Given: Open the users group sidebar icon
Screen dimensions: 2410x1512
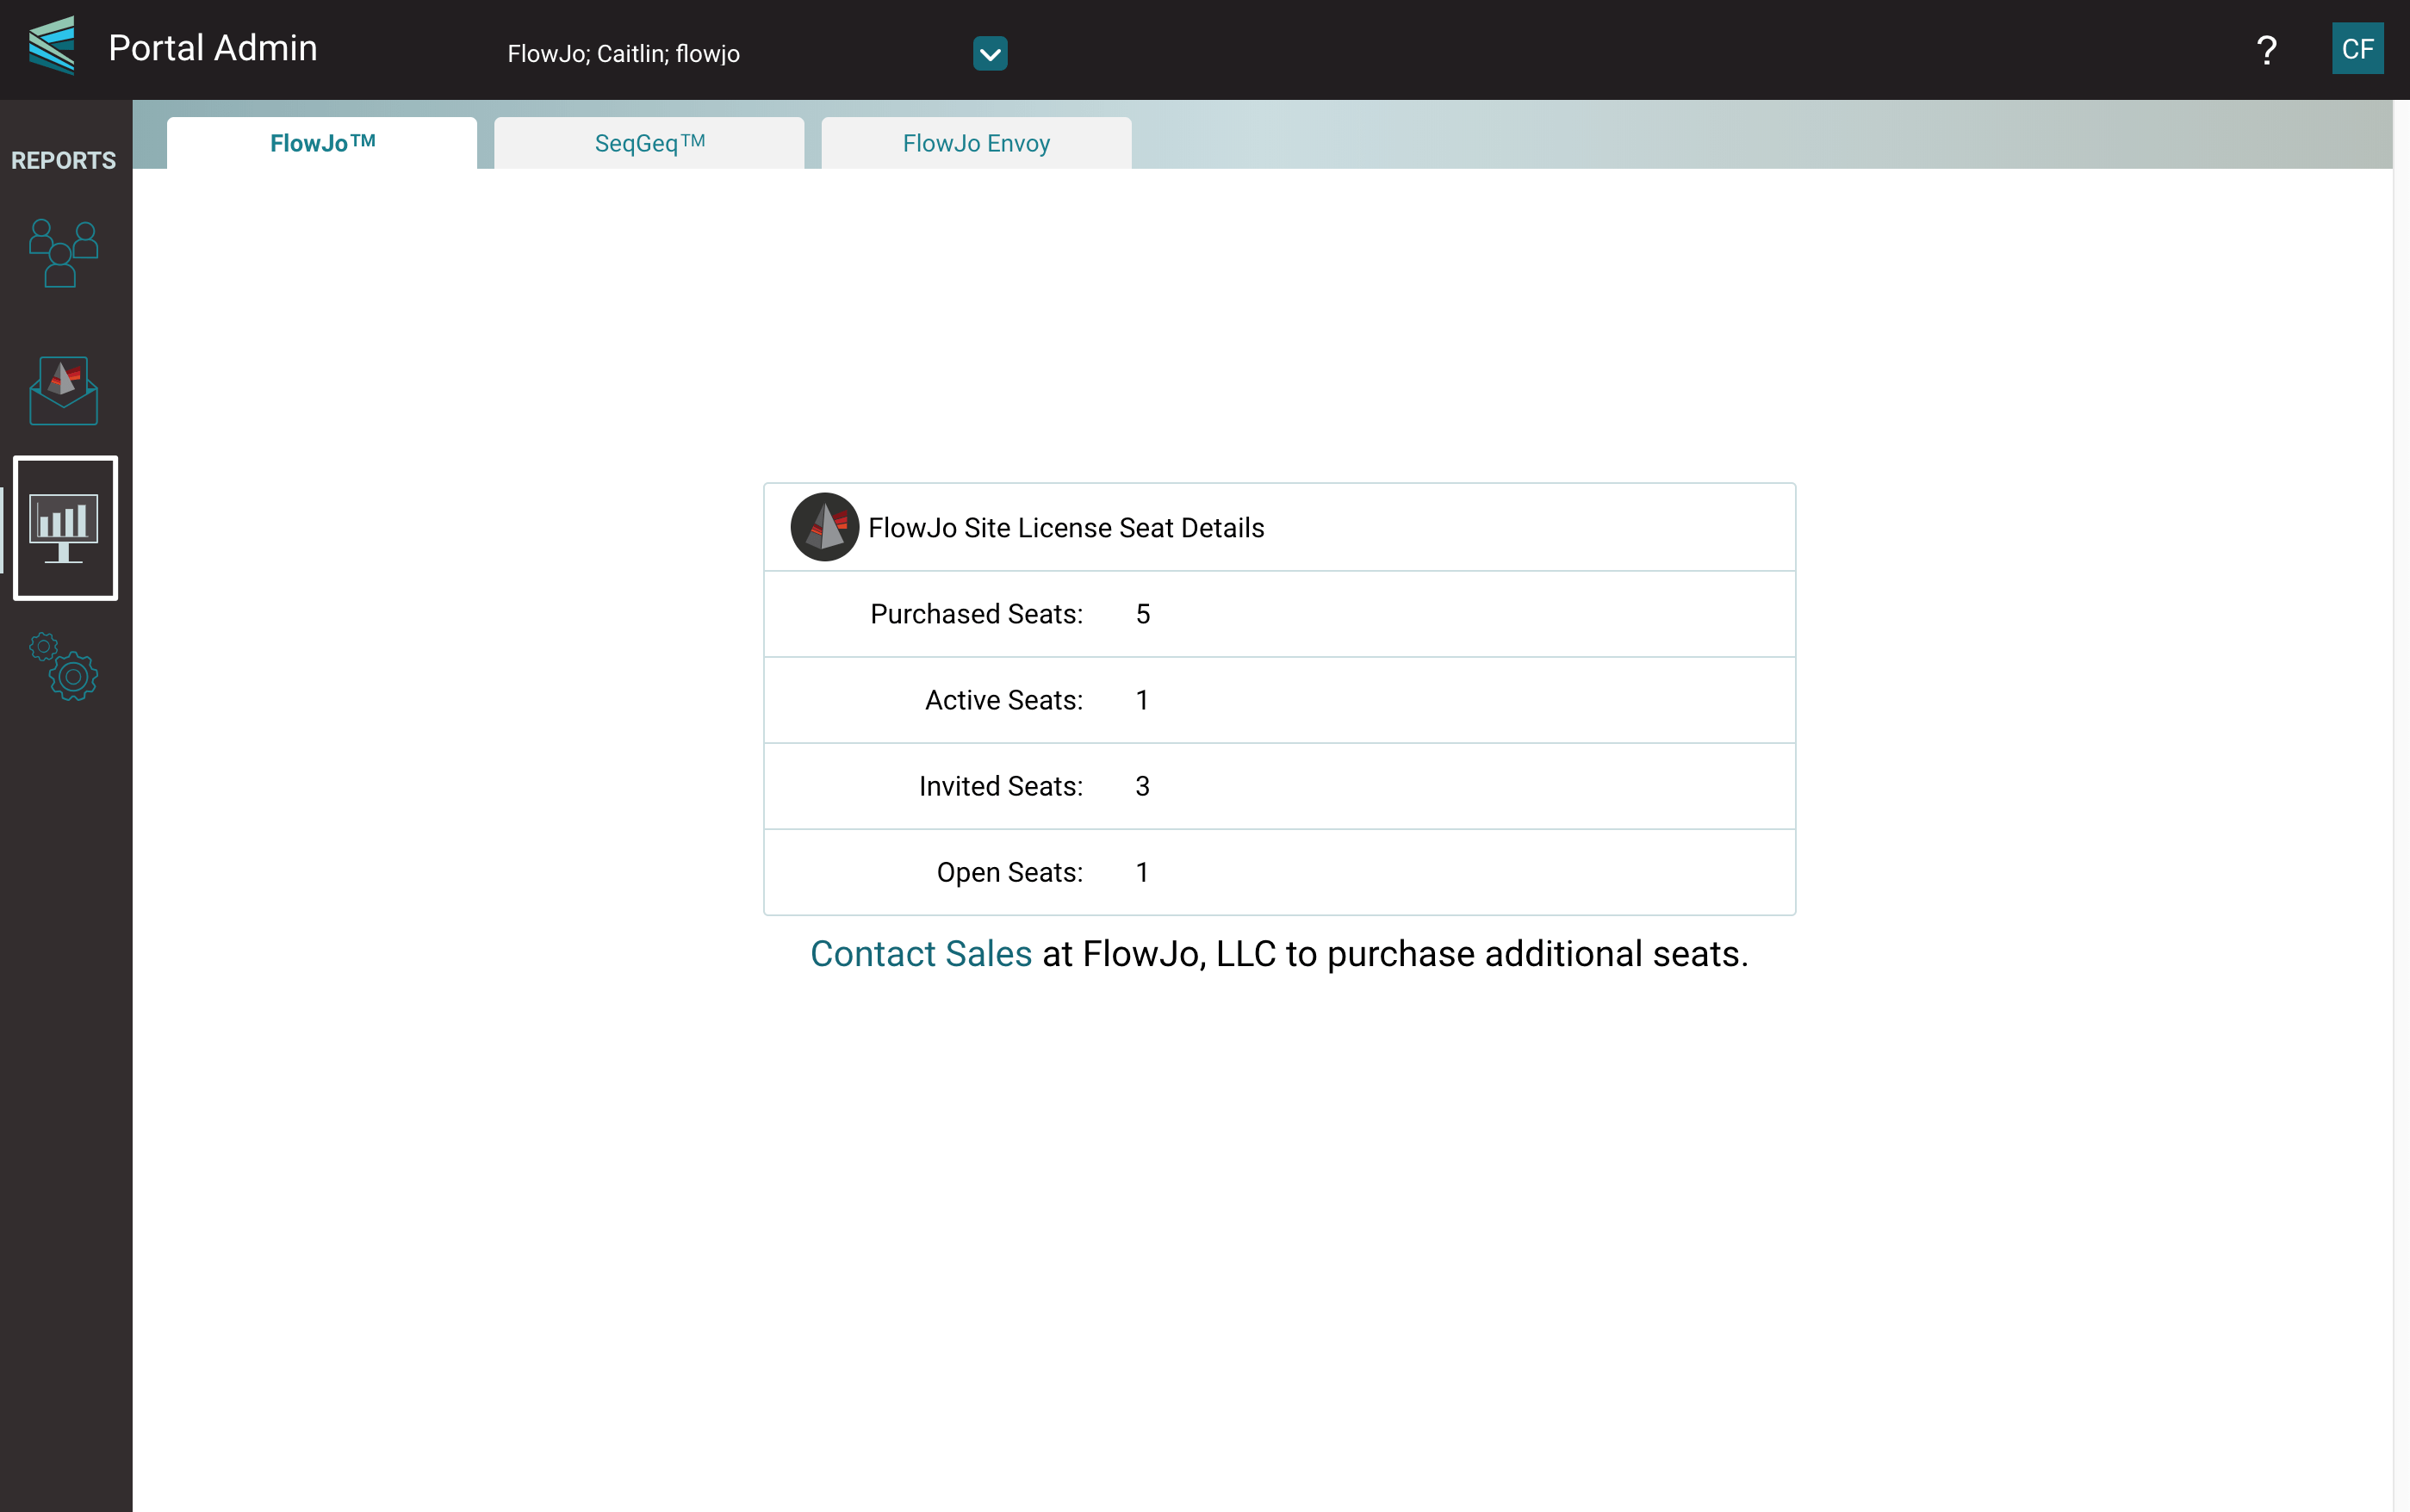Looking at the screenshot, I should click(x=64, y=253).
